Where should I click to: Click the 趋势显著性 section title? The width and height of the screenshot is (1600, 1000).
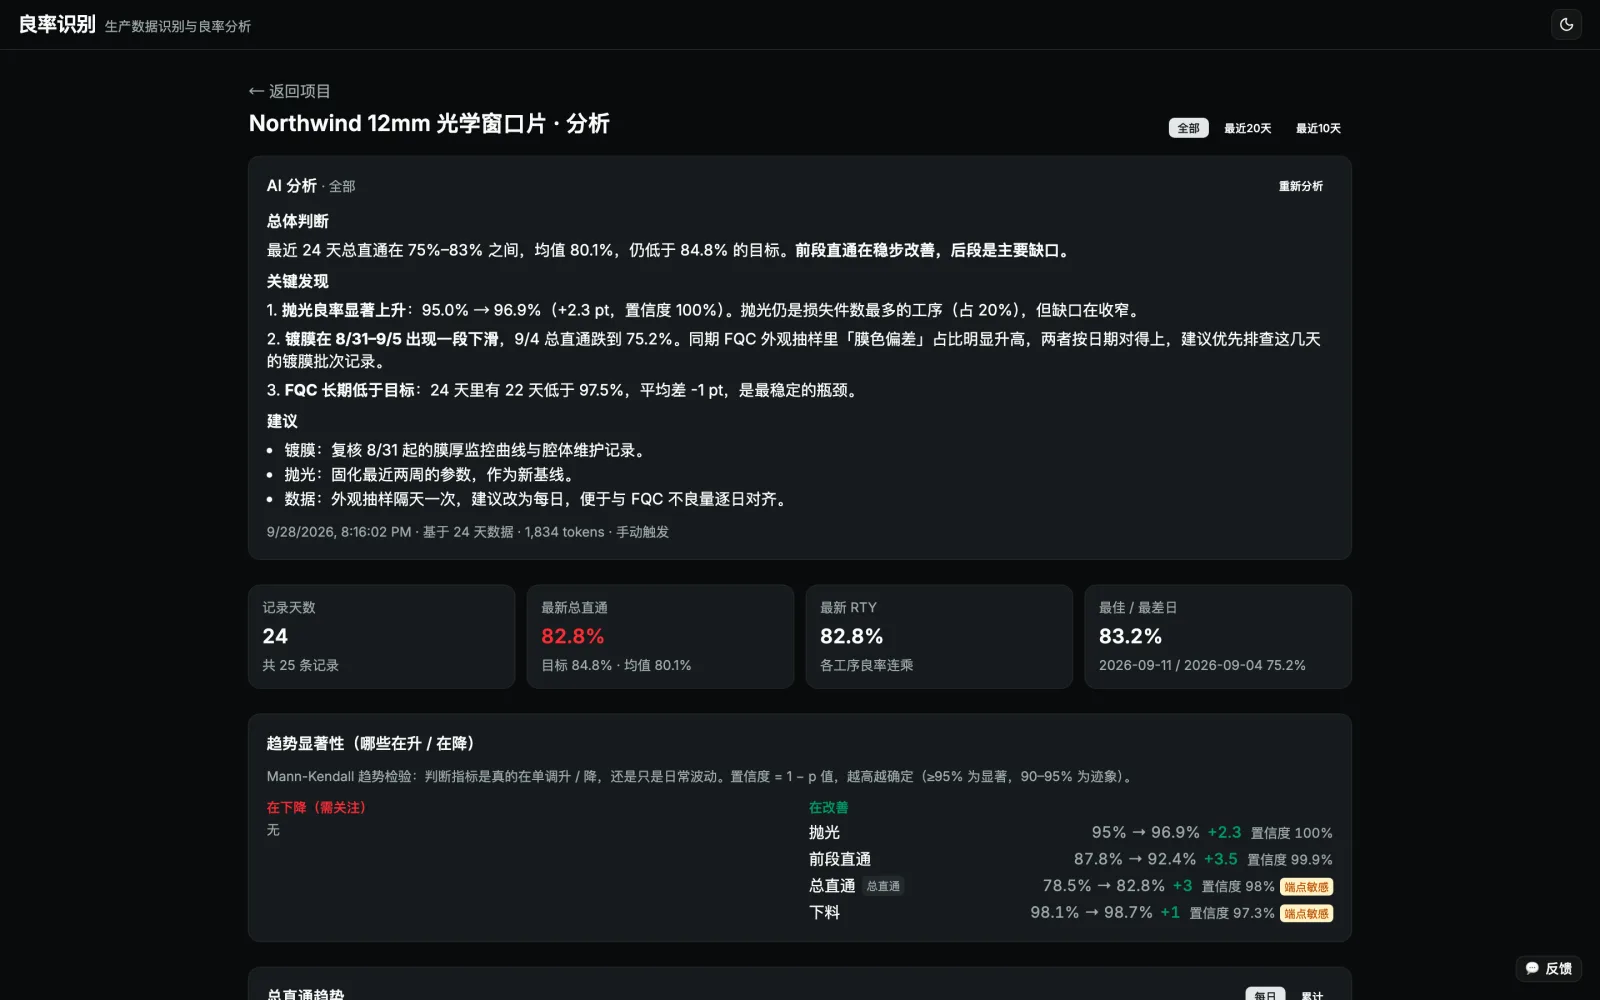[370, 743]
